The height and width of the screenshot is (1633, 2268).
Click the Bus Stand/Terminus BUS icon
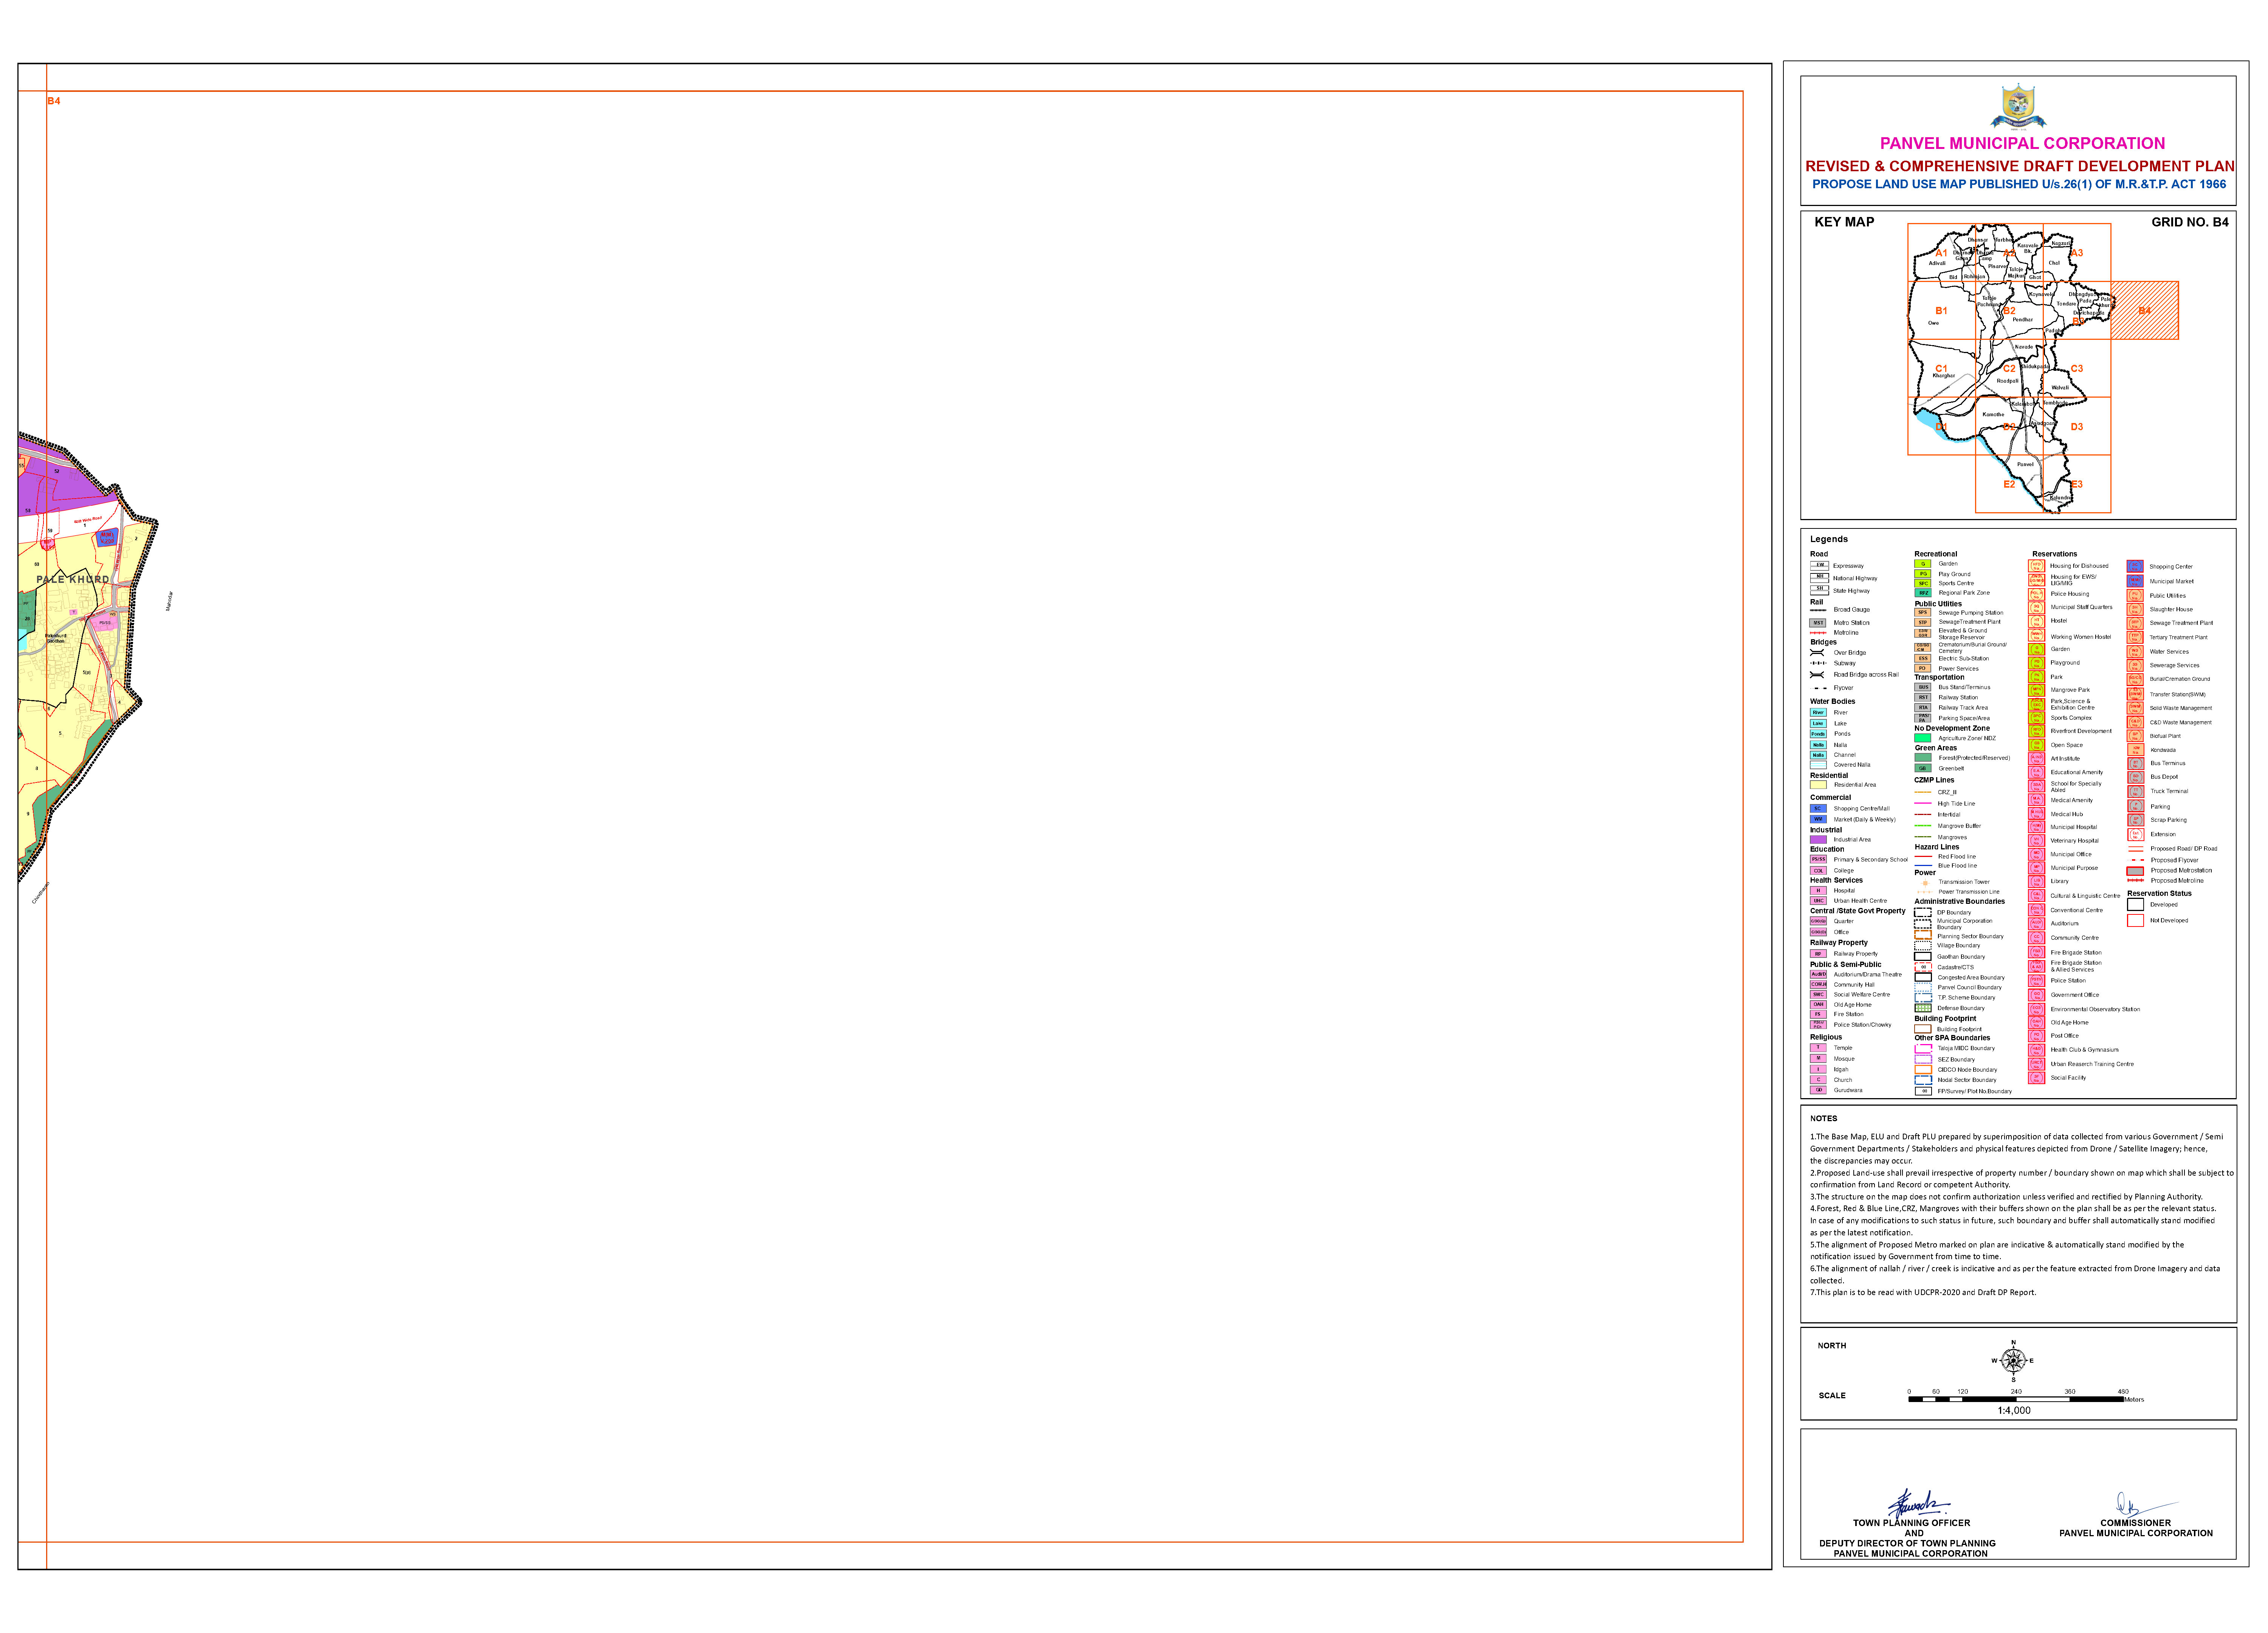[x=1923, y=687]
